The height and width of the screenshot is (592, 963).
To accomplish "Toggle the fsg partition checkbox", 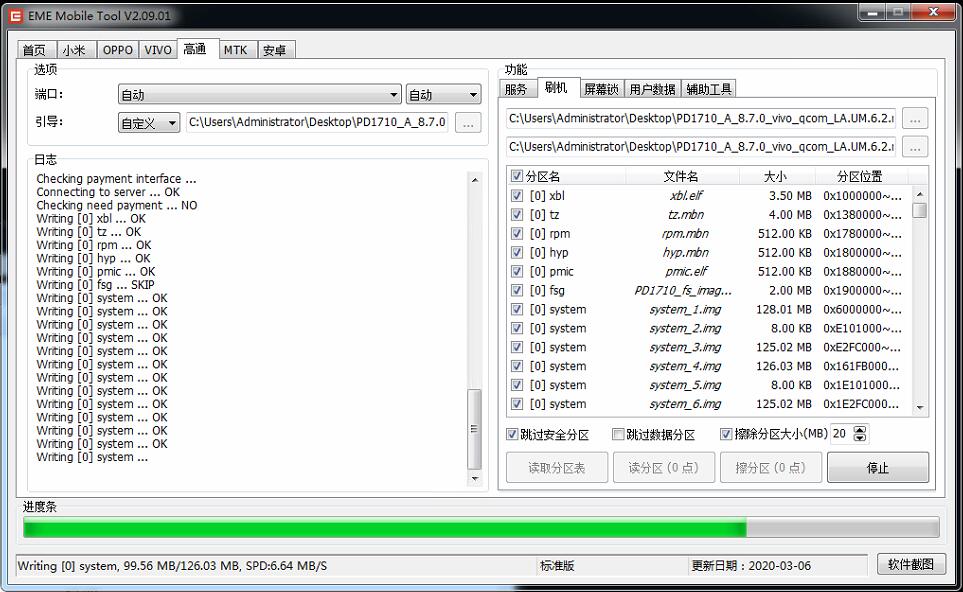I will (x=517, y=290).
